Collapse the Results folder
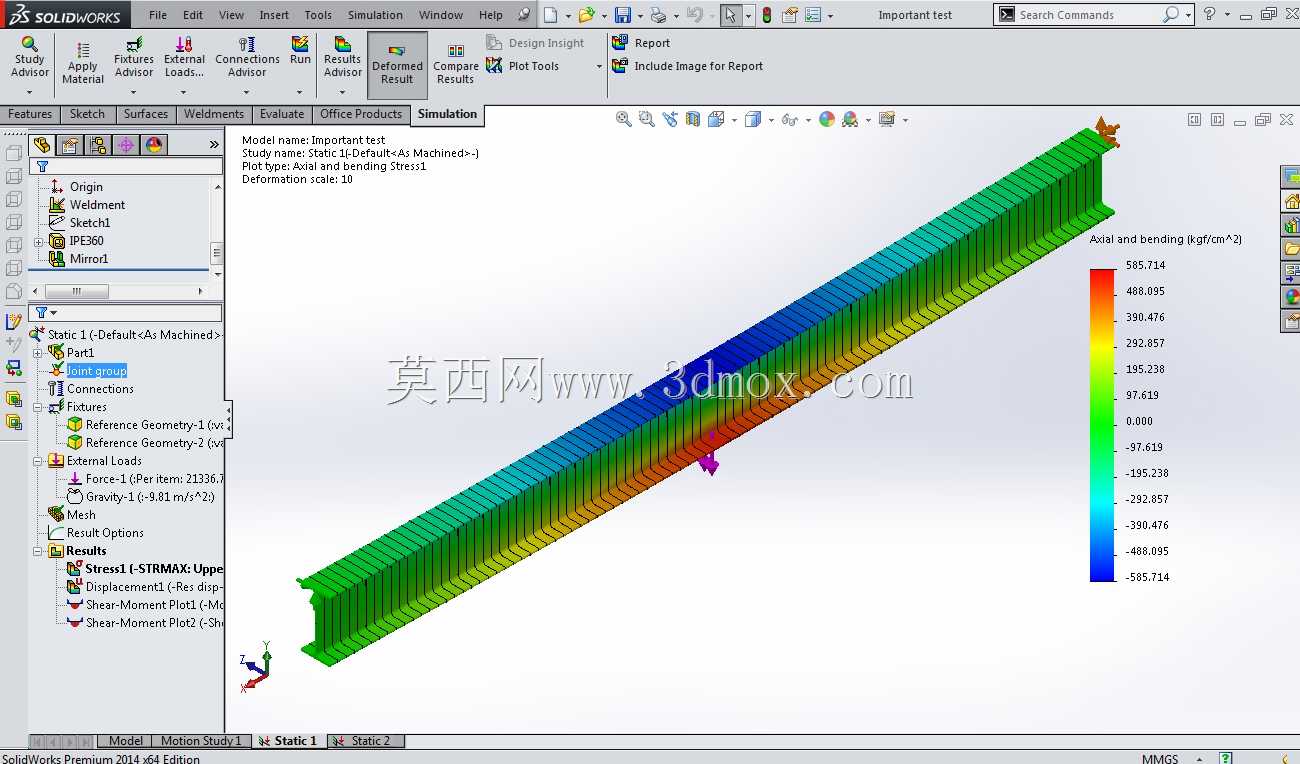The width and height of the screenshot is (1300, 764). 38,551
